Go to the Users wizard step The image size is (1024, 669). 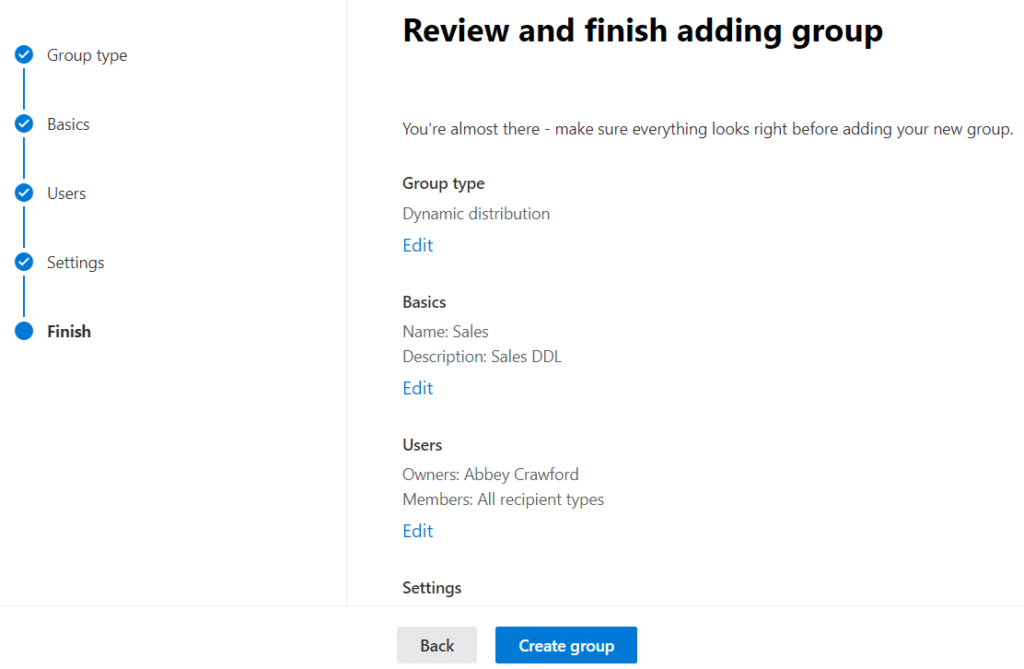tap(66, 193)
